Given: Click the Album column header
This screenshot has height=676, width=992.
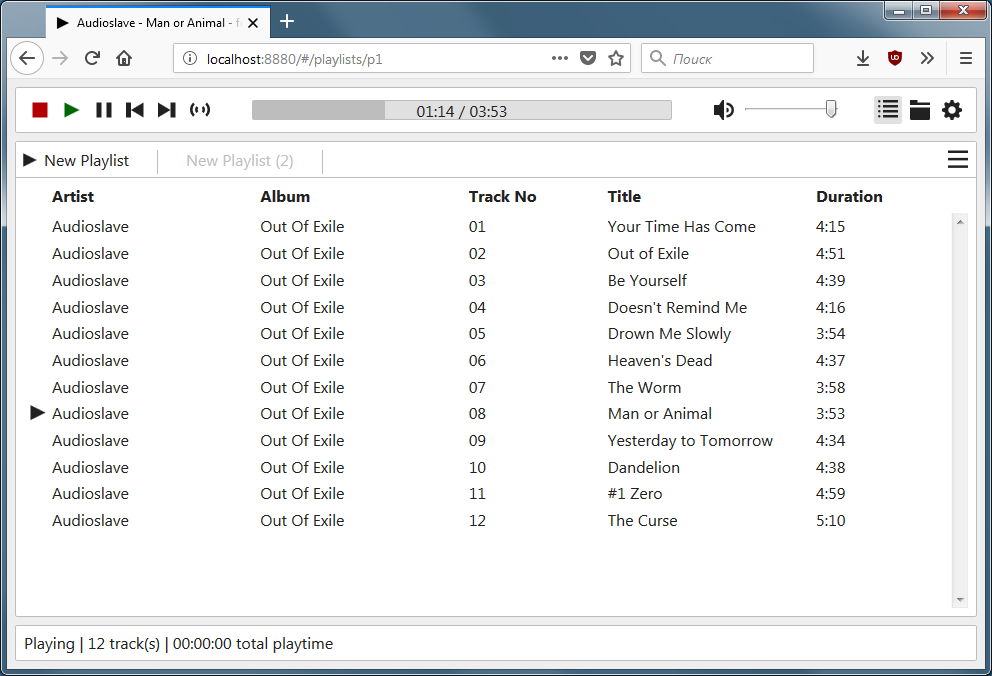Looking at the screenshot, I should tap(285, 197).
